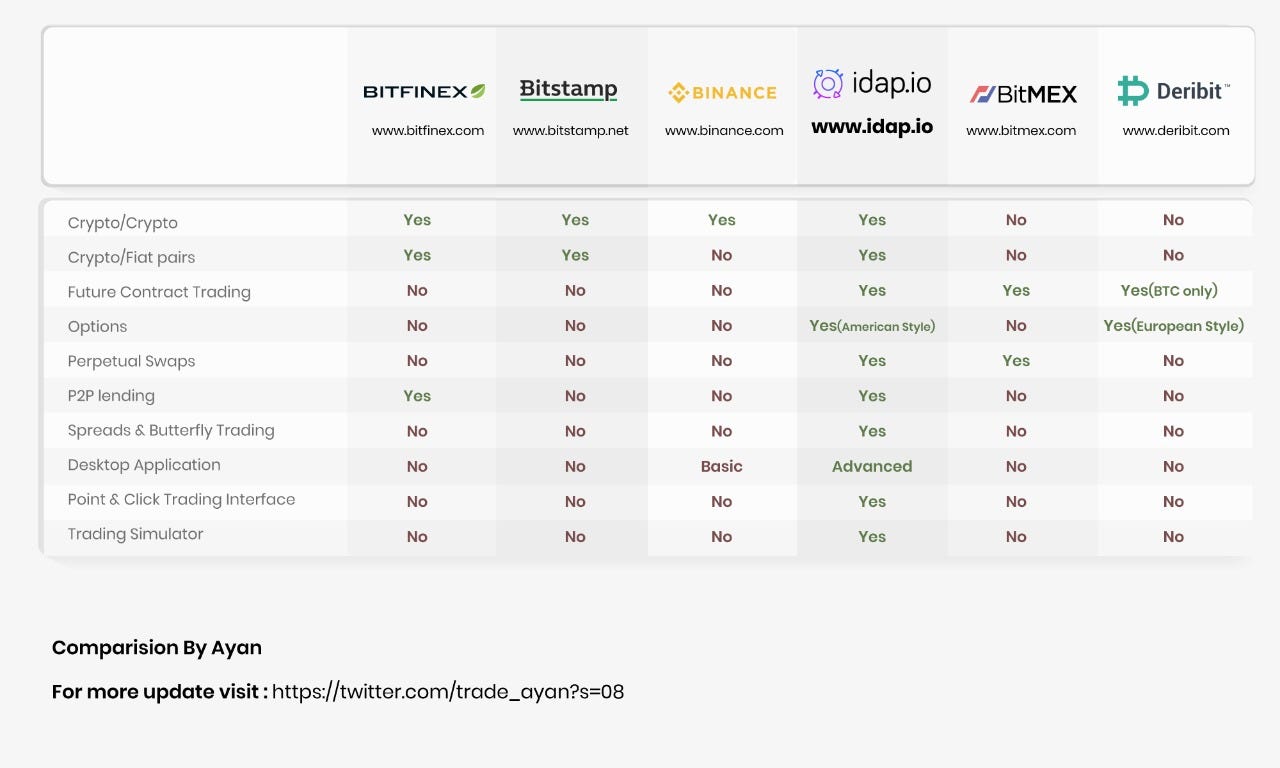Click Deribit's No in Perpetual Swaps row
The image size is (1280, 768).
point(1173,360)
